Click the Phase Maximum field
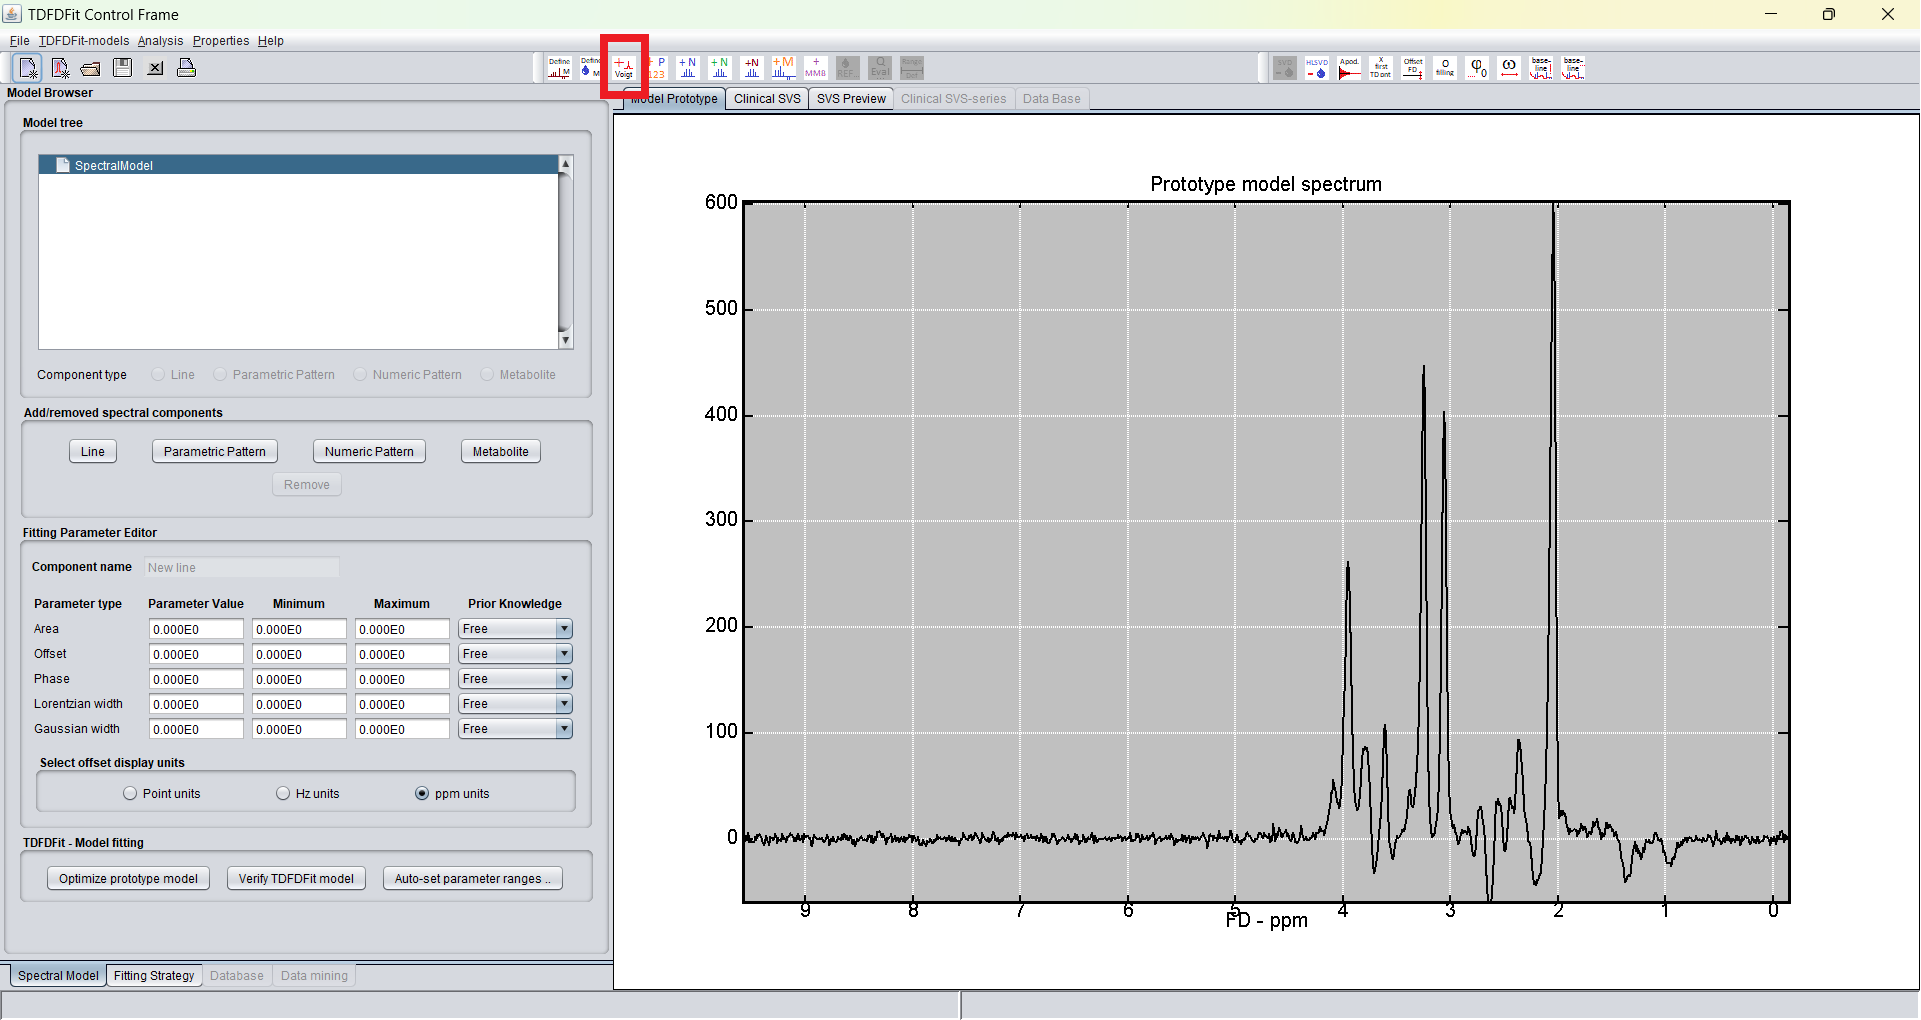This screenshot has width=1921, height=1020. pyautogui.click(x=402, y=679)
